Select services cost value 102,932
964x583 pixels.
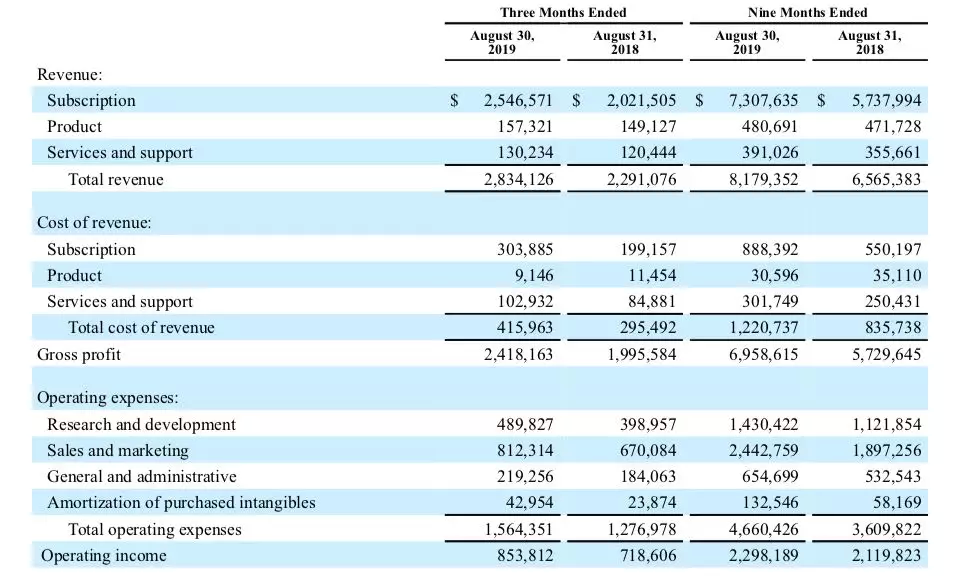click(525, 302)
